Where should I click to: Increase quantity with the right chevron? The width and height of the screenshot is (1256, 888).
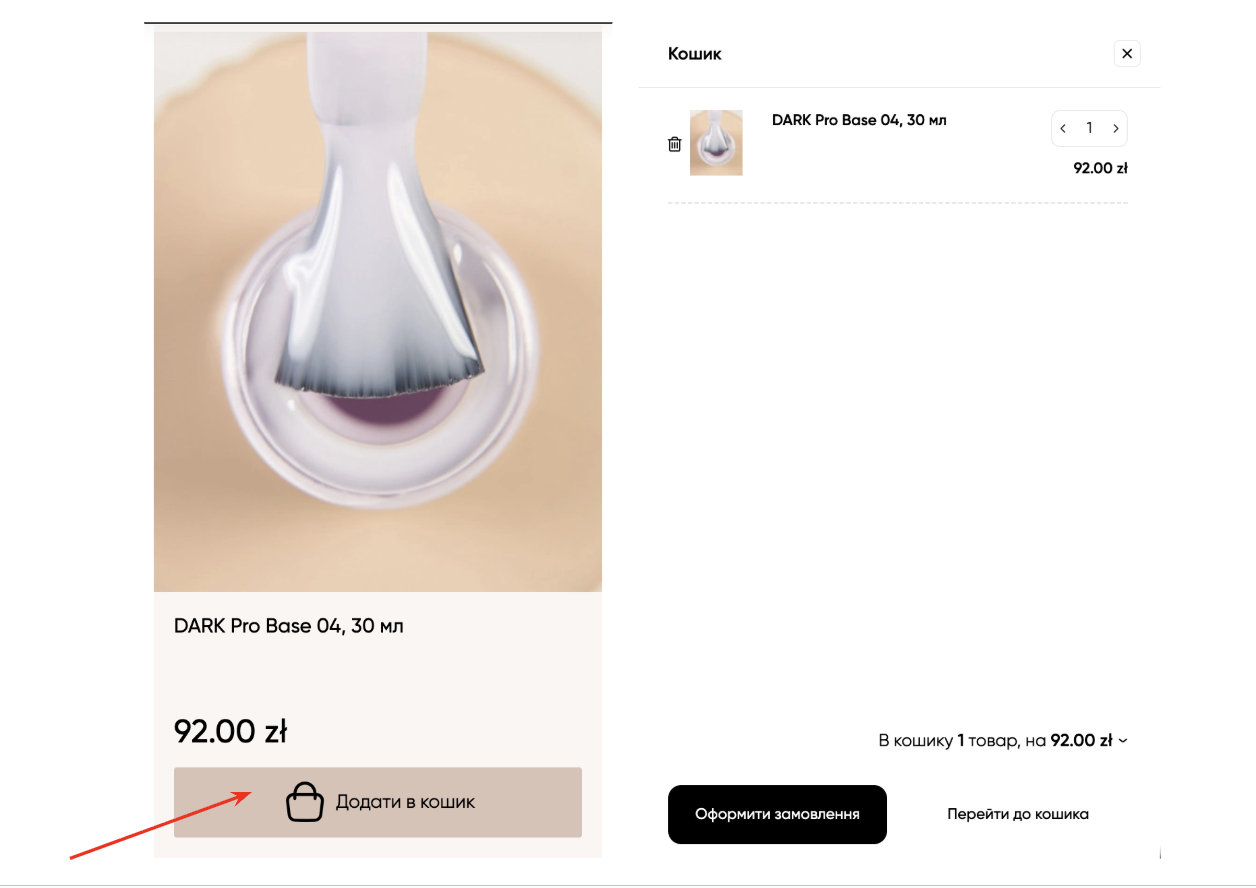click(1115, 129)
